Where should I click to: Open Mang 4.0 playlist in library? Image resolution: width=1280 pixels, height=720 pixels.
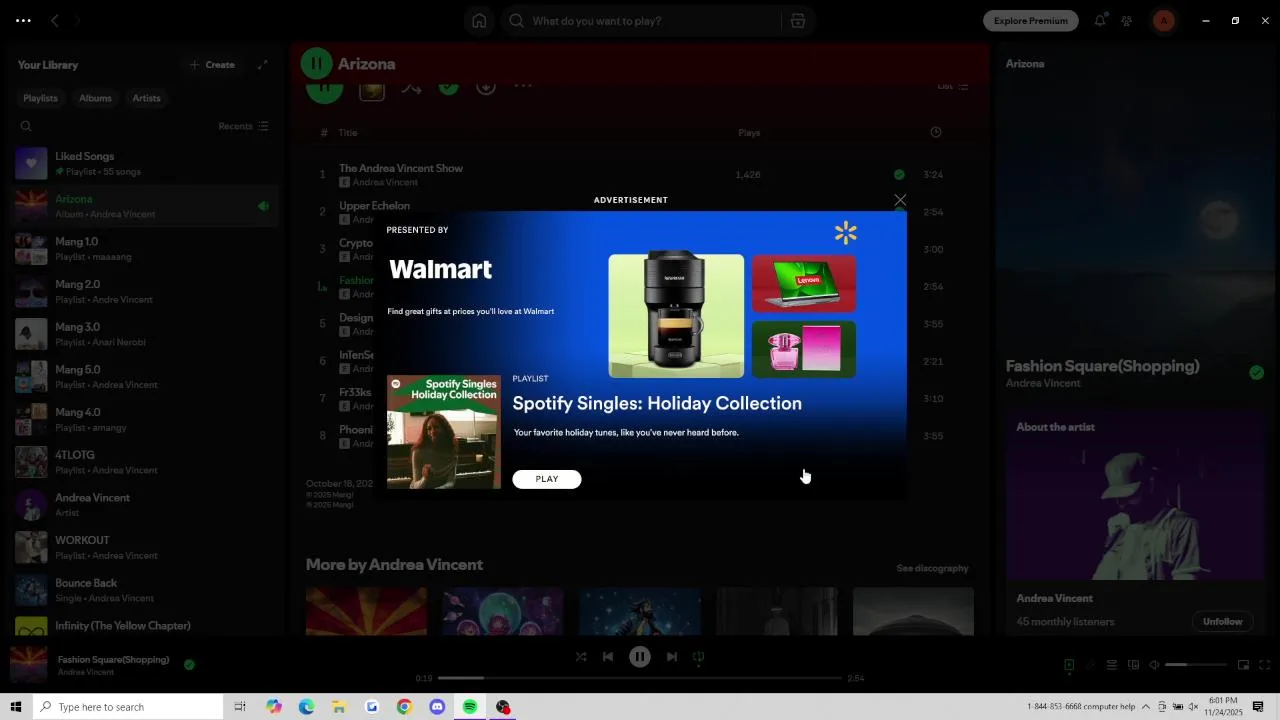[x=144, y=419]
